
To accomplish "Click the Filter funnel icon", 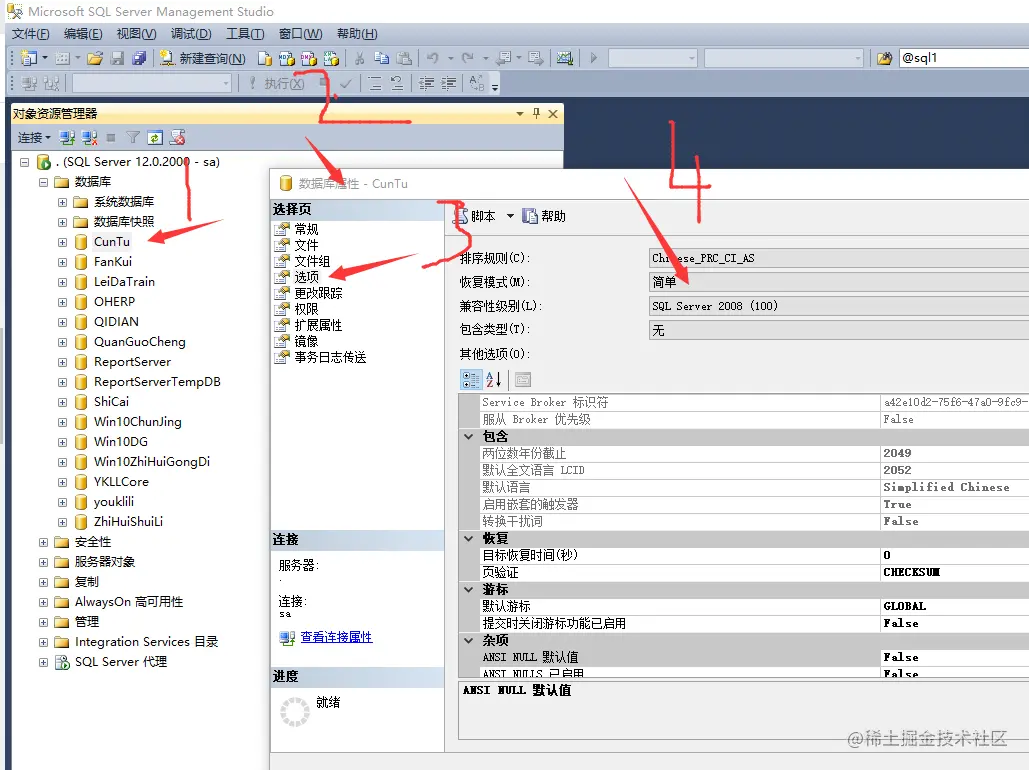I will pyautogui.click(x=133, y=138).
